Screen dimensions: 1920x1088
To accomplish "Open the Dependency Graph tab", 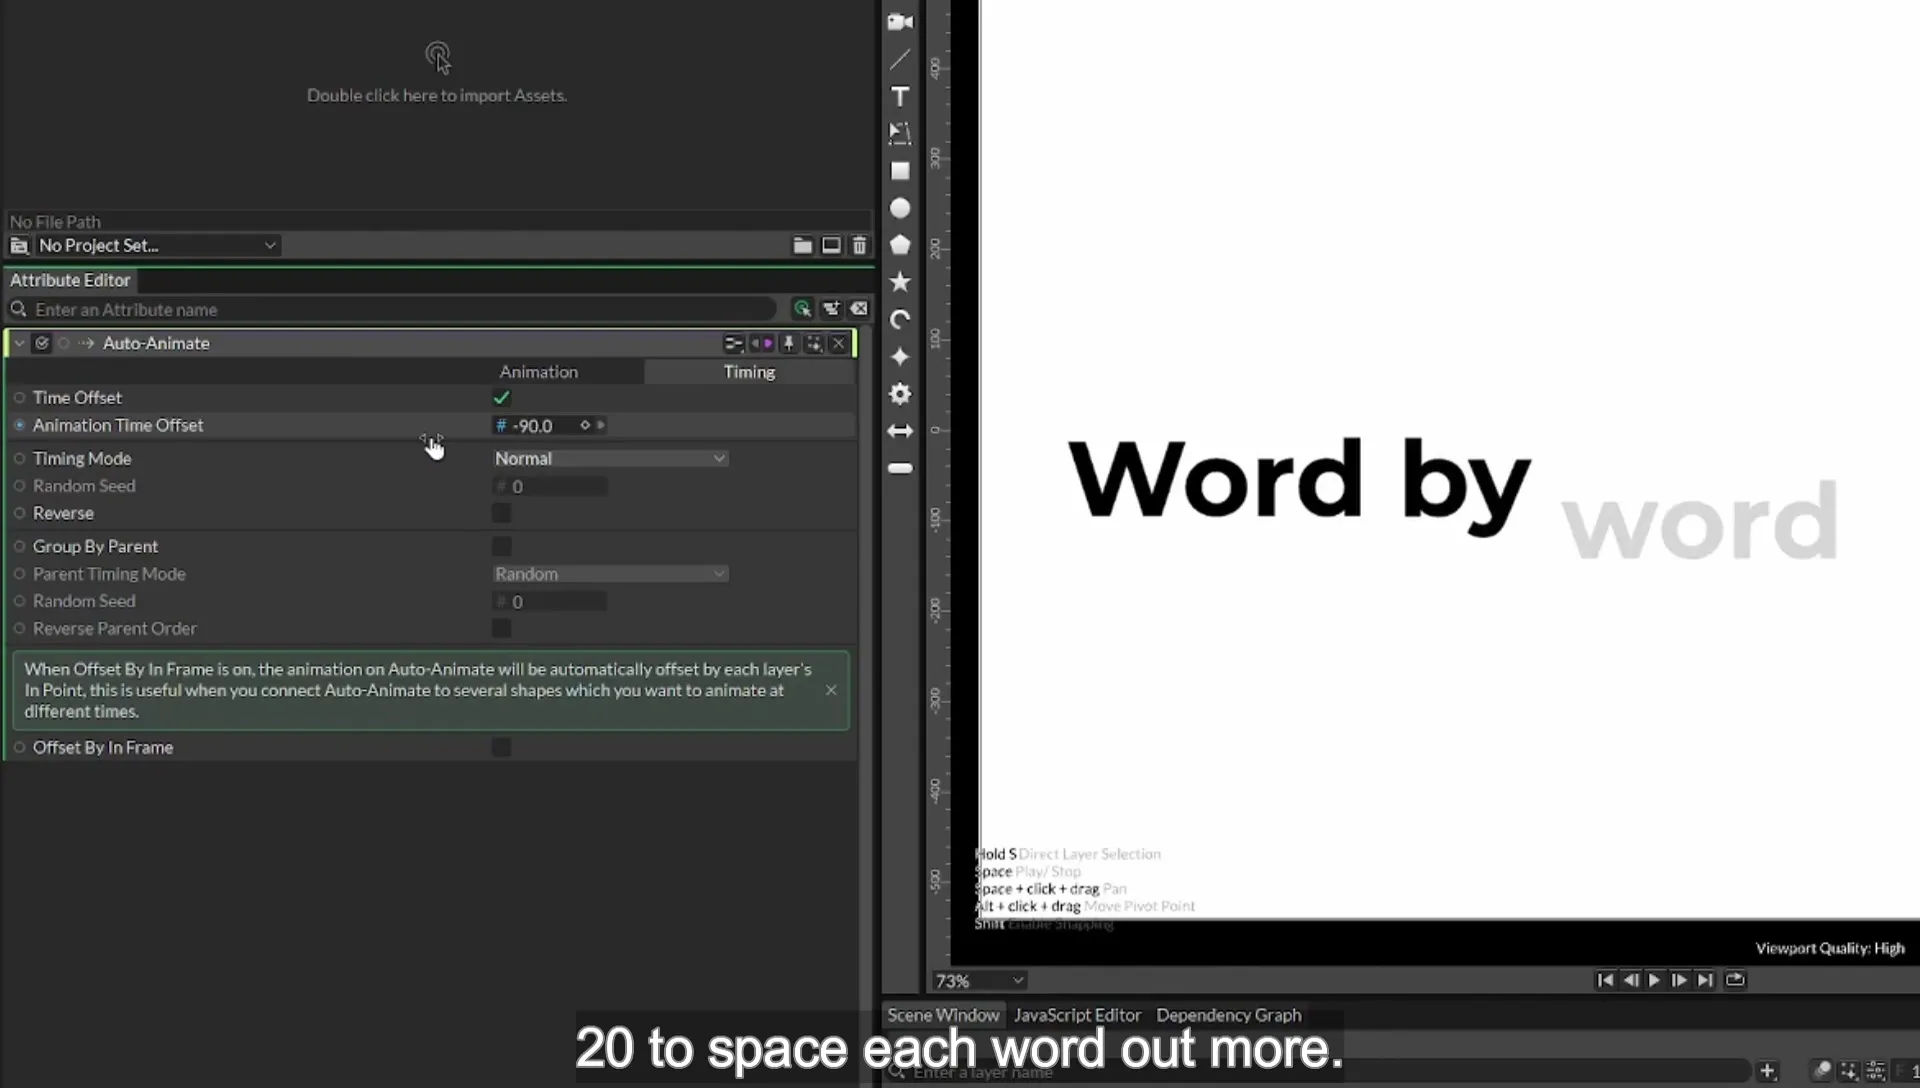I will click(x=1229, y=1015).
